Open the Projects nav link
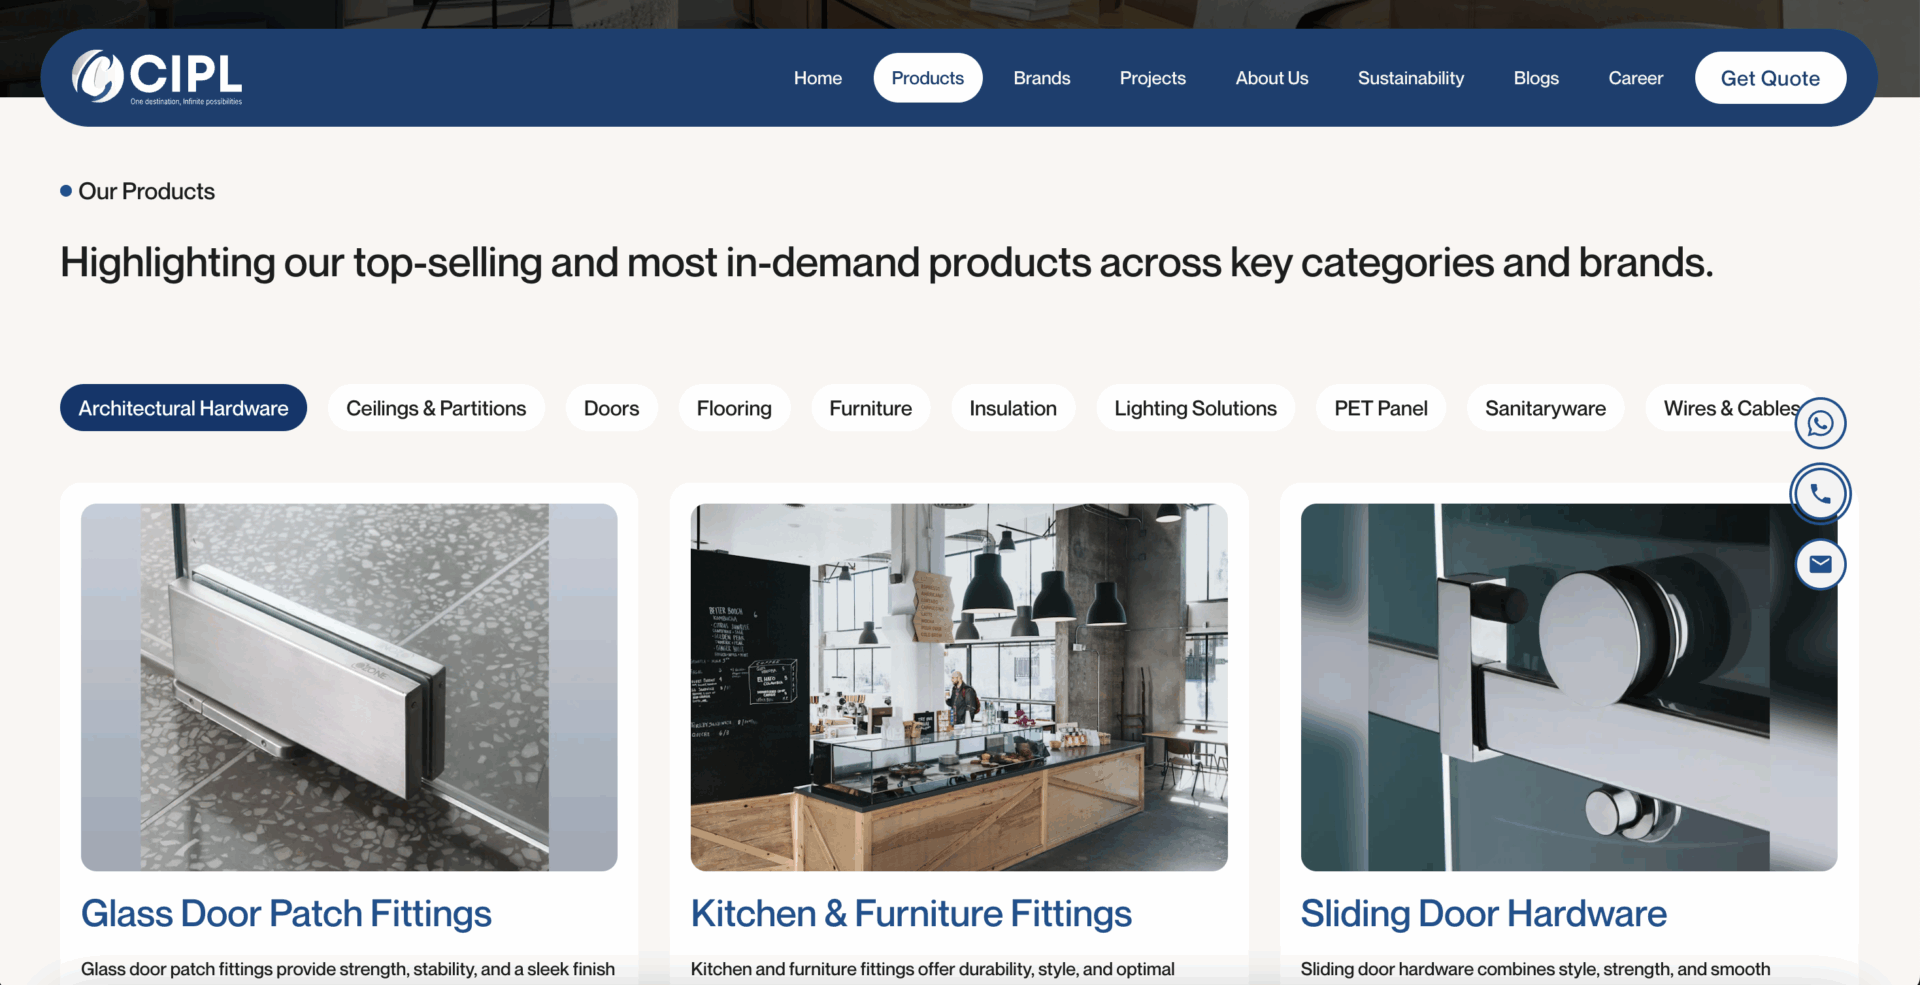This screenshot has height=985, width=1920. coord(1153,78)
